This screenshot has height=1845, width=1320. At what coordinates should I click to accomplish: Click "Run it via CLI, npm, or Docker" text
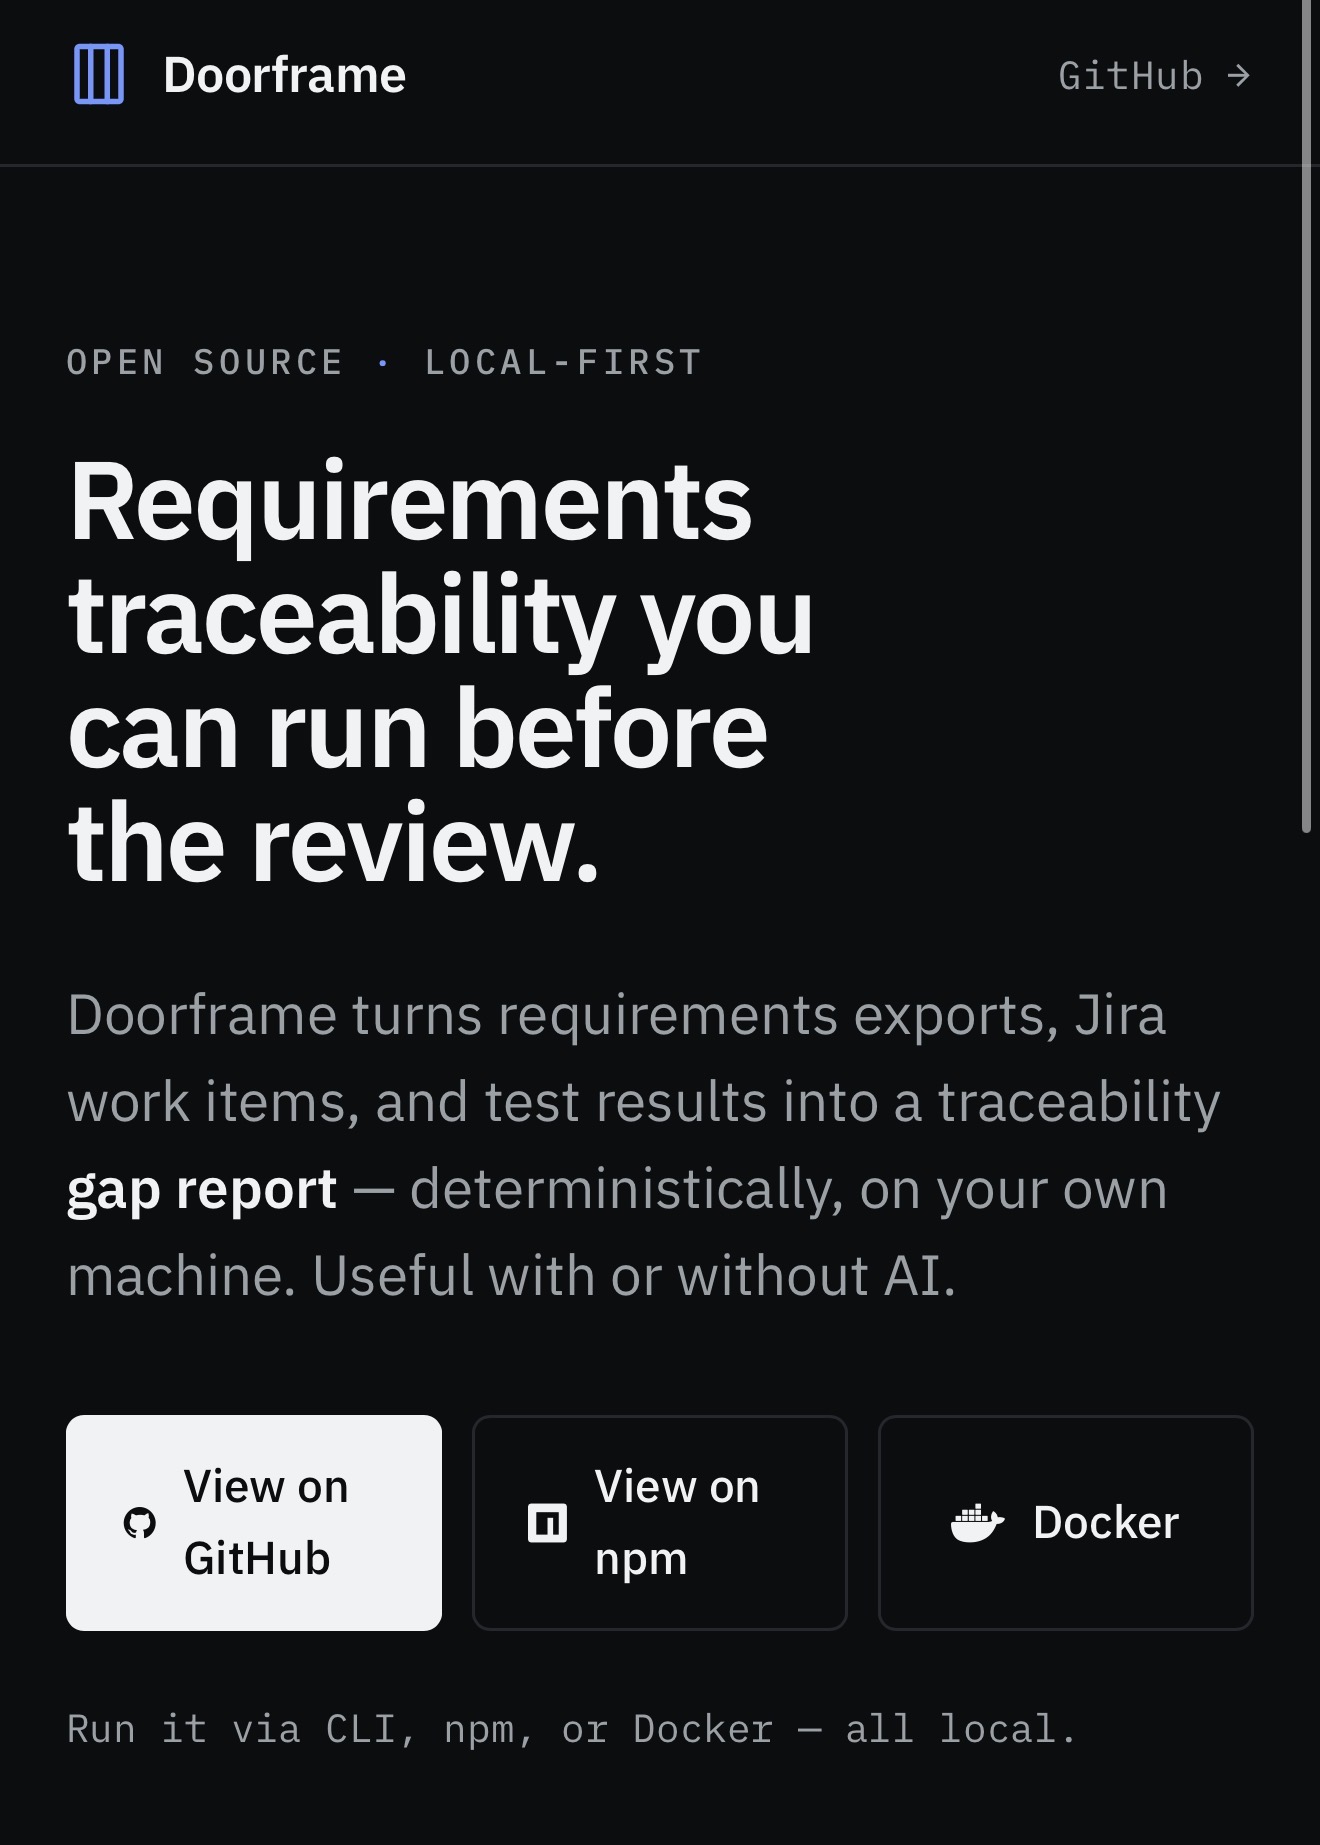point(572,1729)
